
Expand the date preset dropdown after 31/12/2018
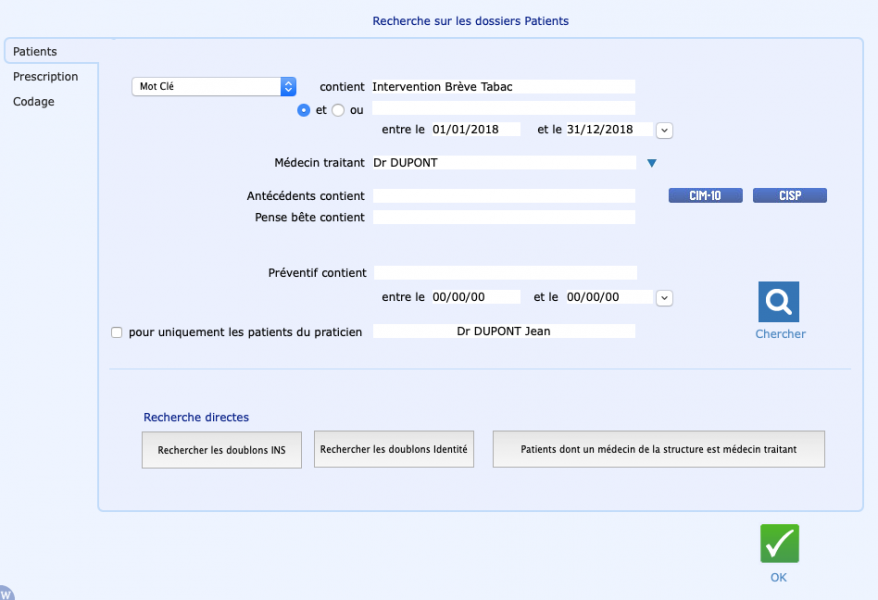pyautogui.click(x=664, y=130)
